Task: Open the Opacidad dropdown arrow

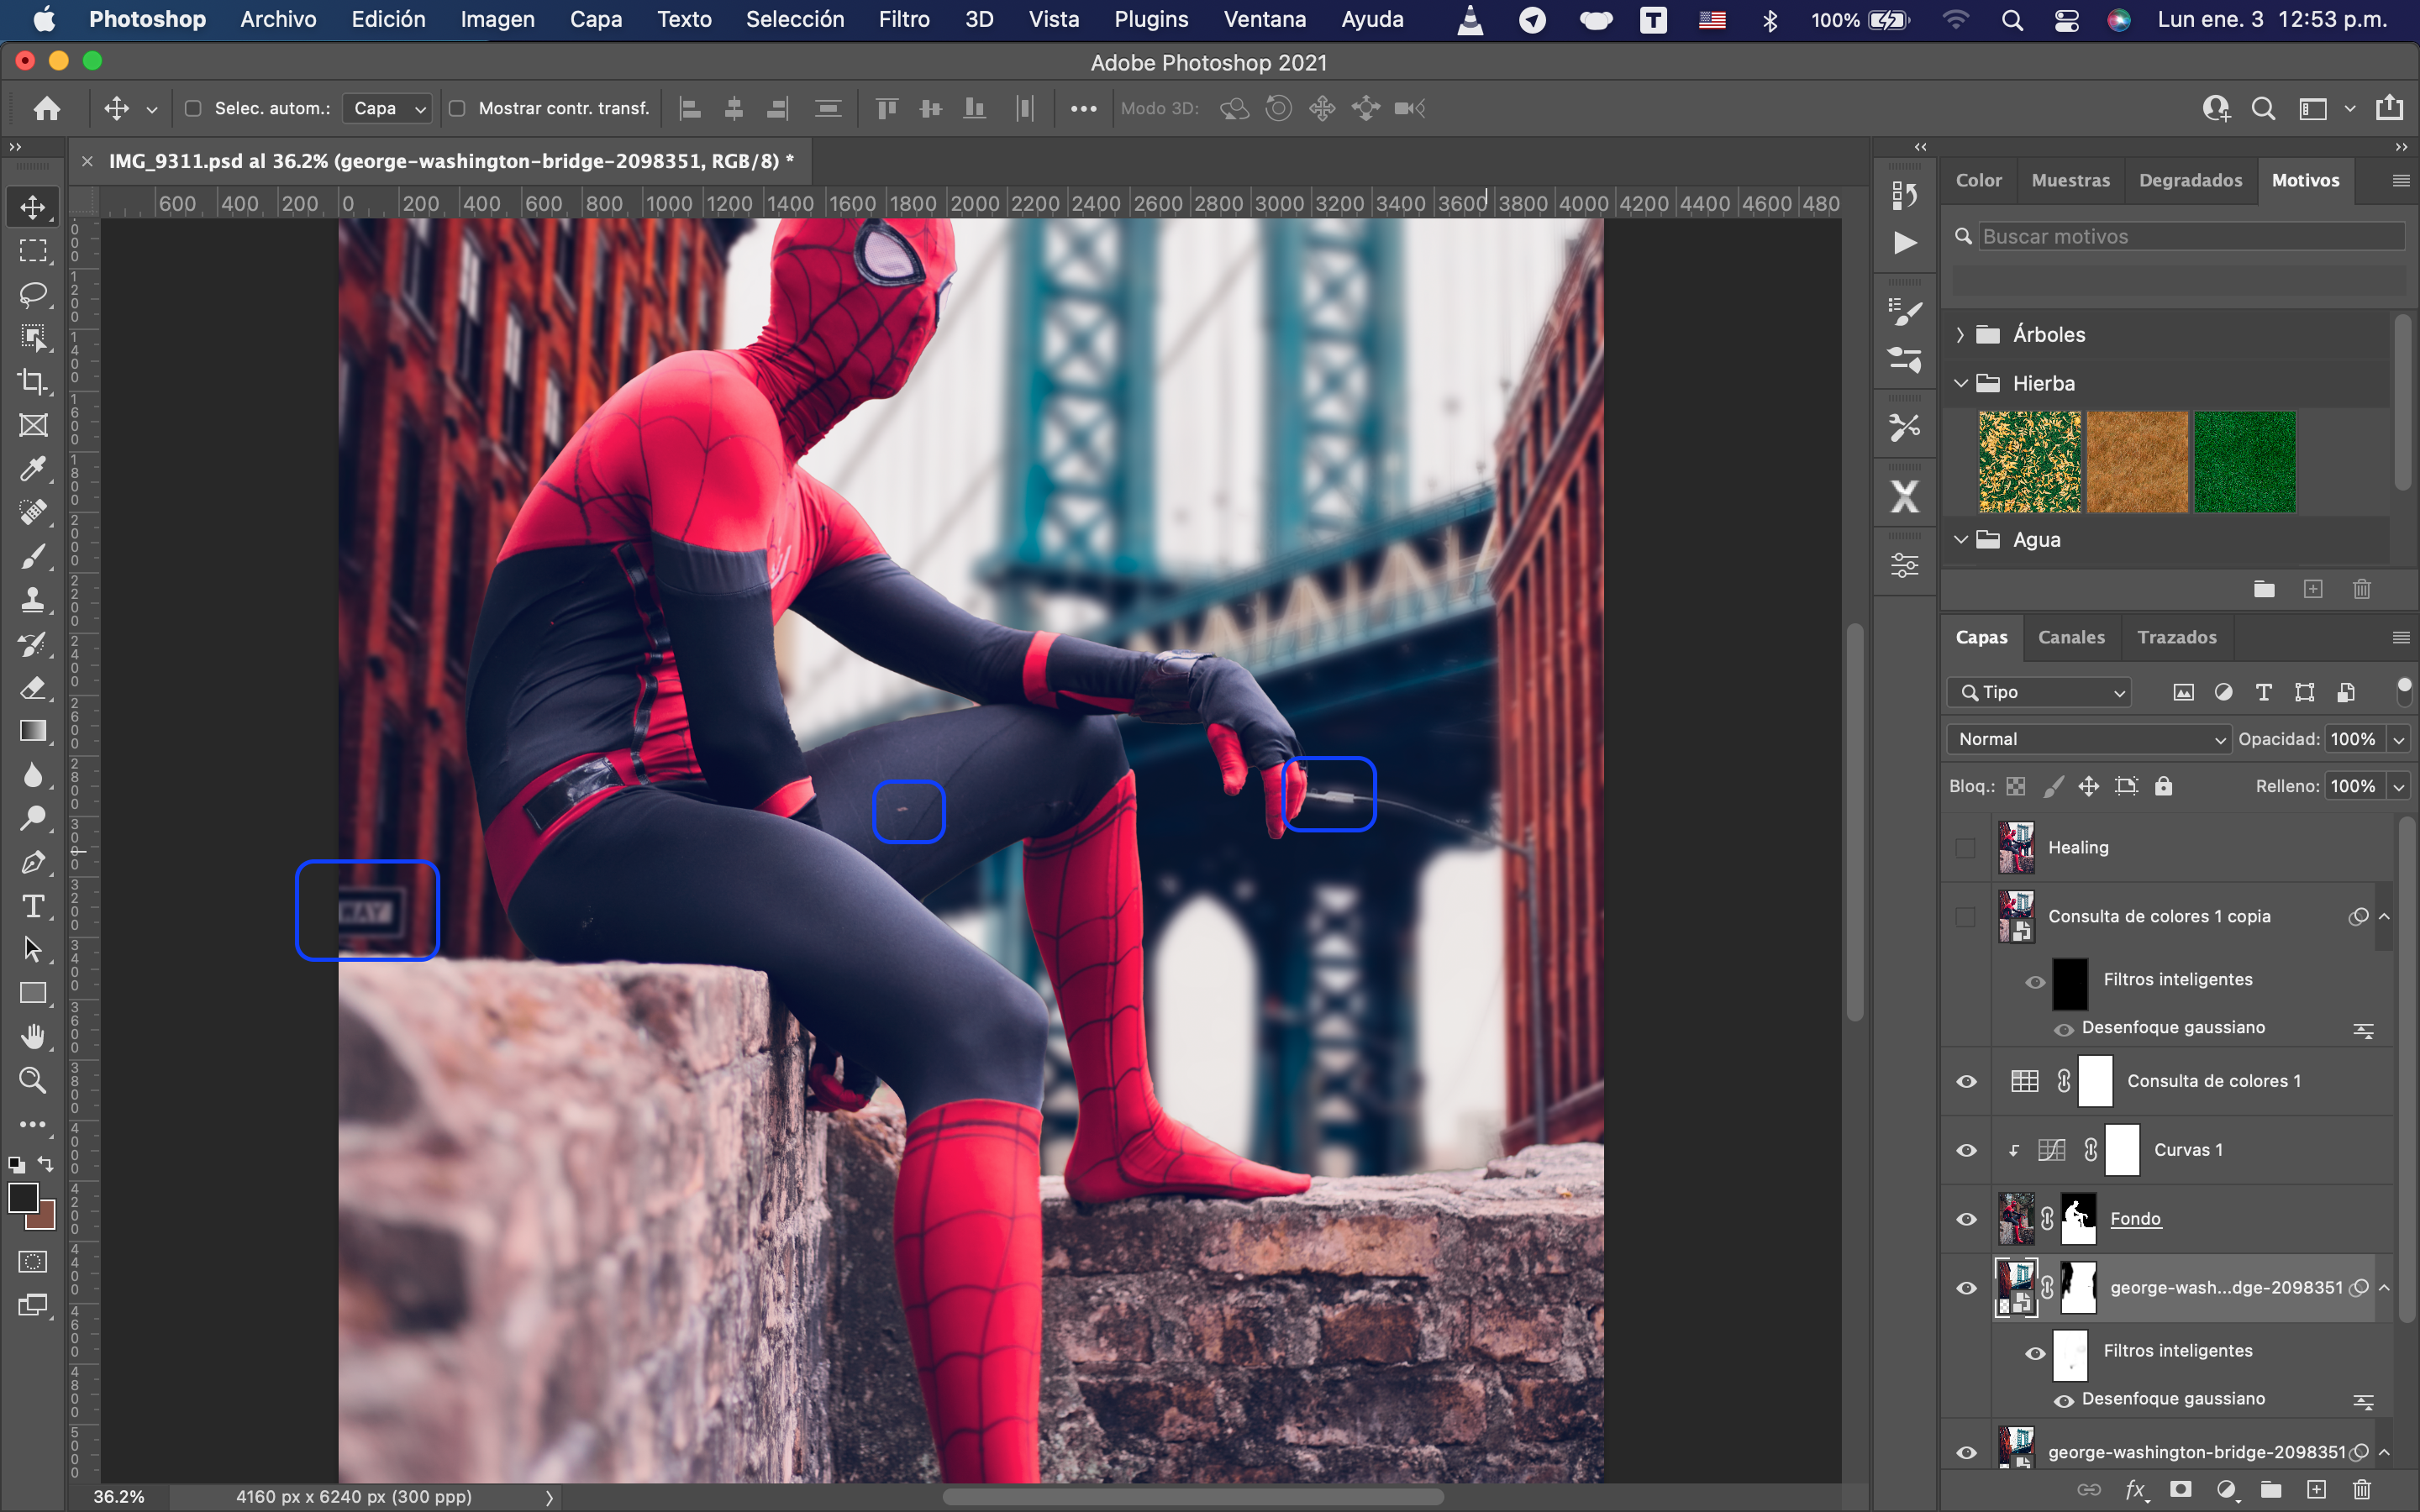Action: pyautogui.click(x=2398, y=740)
